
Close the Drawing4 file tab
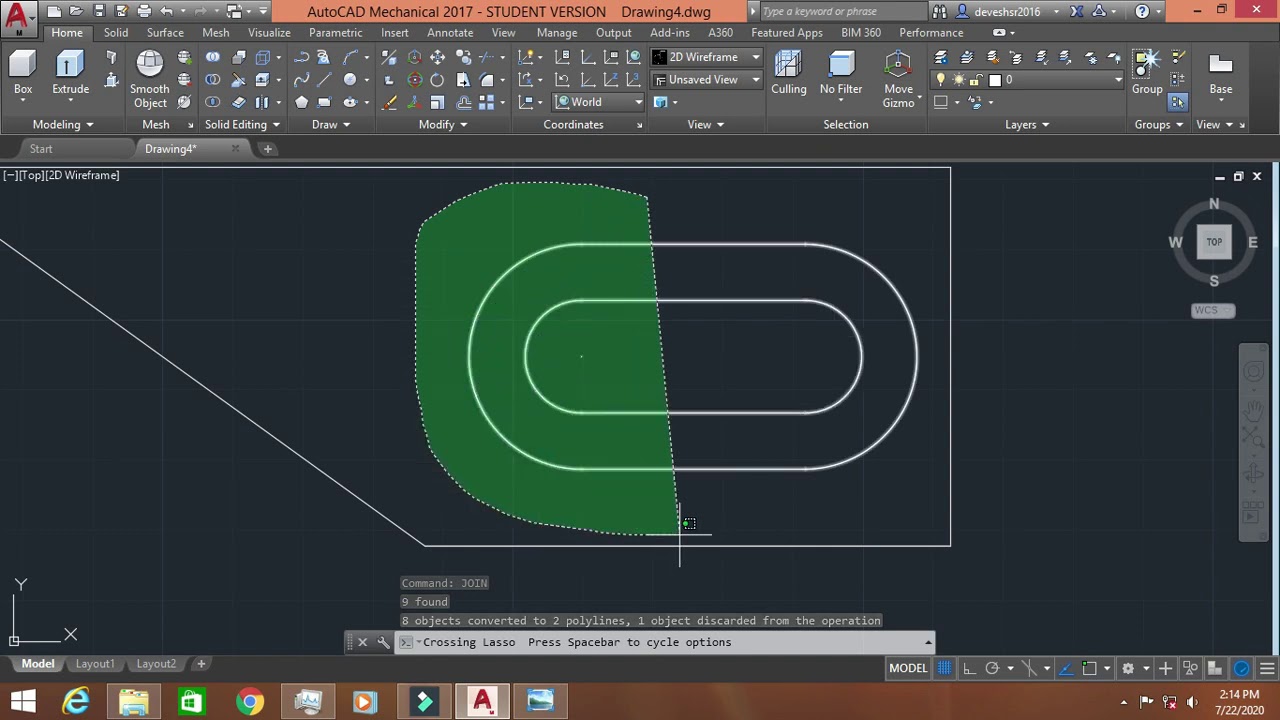[235, 149]
